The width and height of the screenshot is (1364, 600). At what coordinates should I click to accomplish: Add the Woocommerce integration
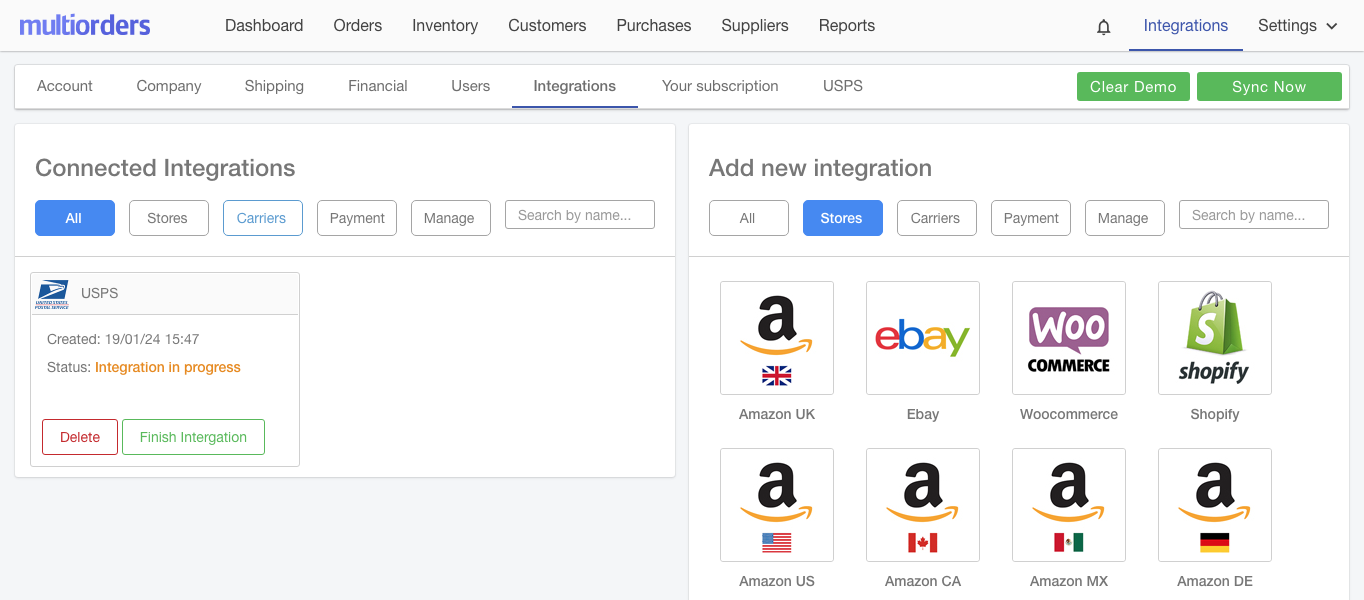tap(1069, 338)
